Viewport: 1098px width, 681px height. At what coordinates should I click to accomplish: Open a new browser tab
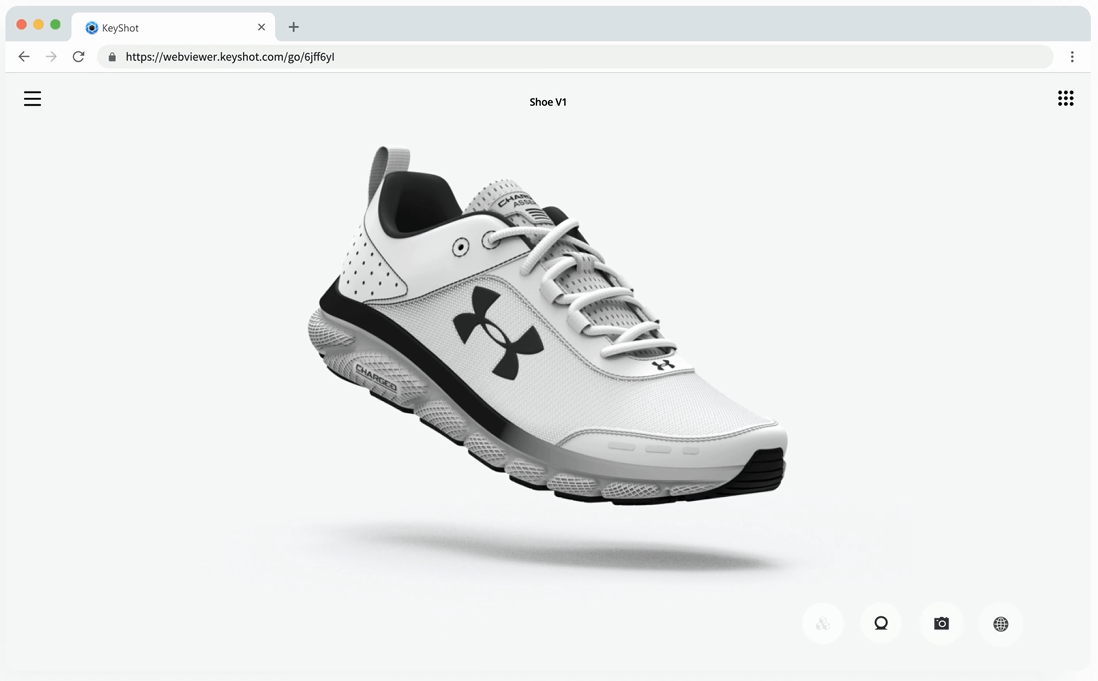tap(293, 27)
